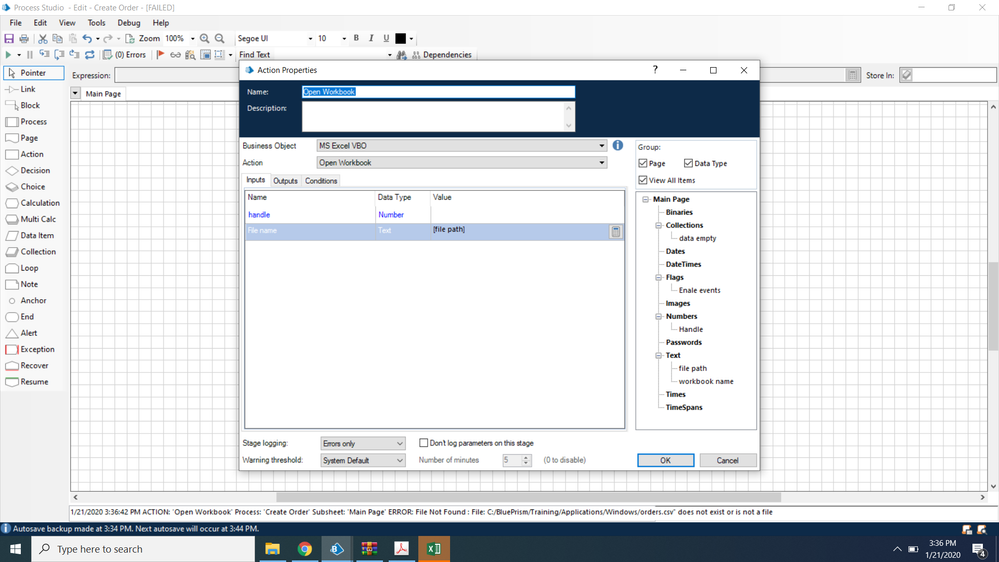Screen dimensions: 999x562
Task: Click the Save icon in toolbar
Action: pyautogui.click(x=9, y=39)
